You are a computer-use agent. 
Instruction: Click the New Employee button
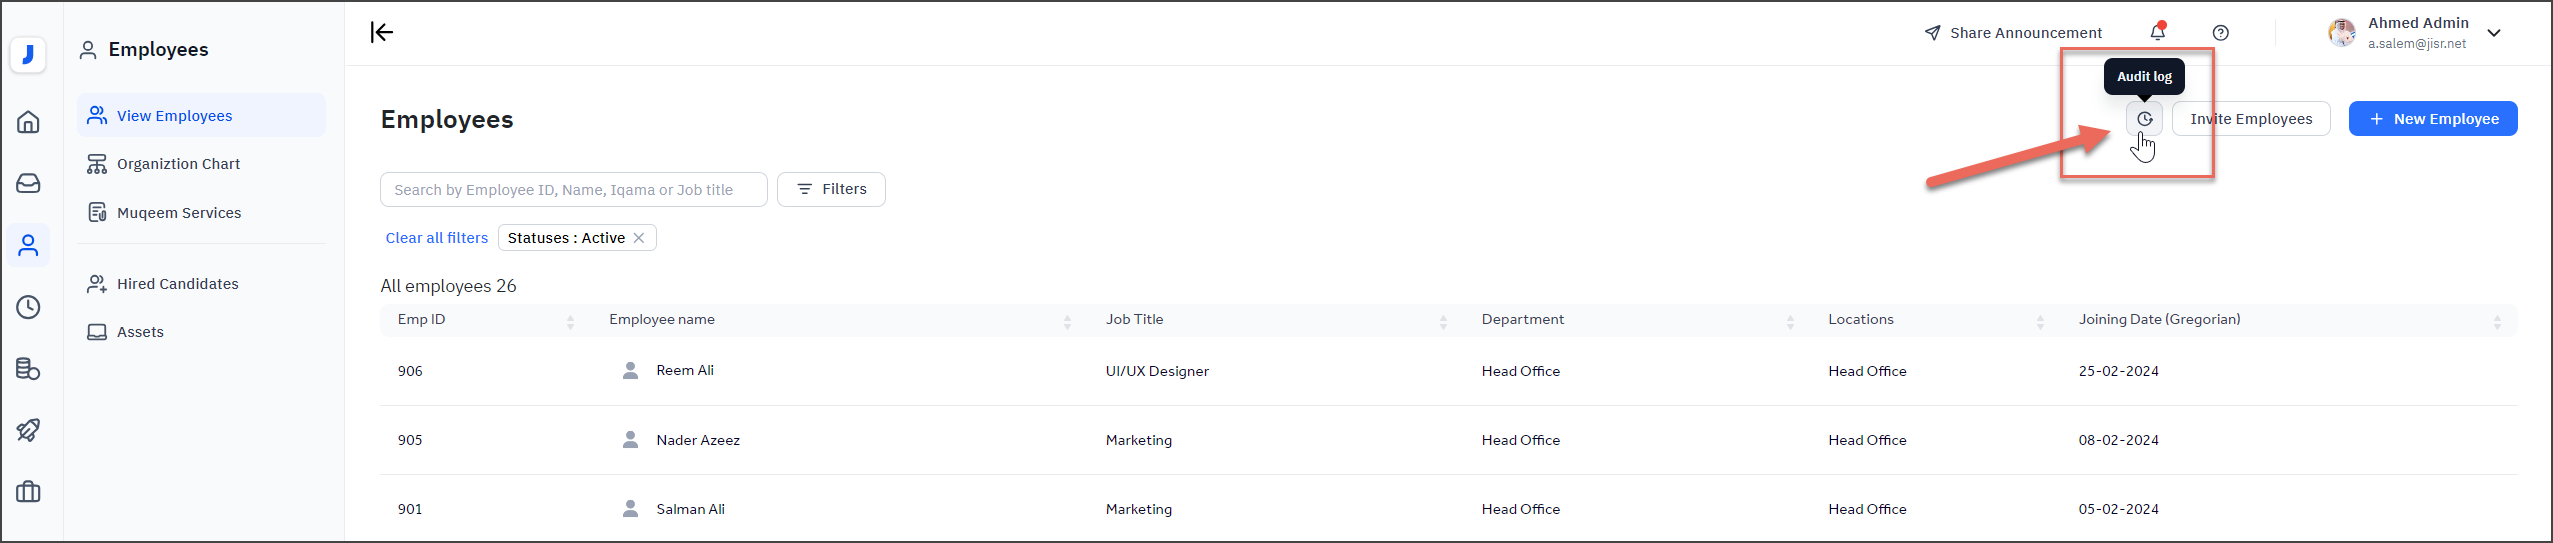click(x=2432, y=119)
